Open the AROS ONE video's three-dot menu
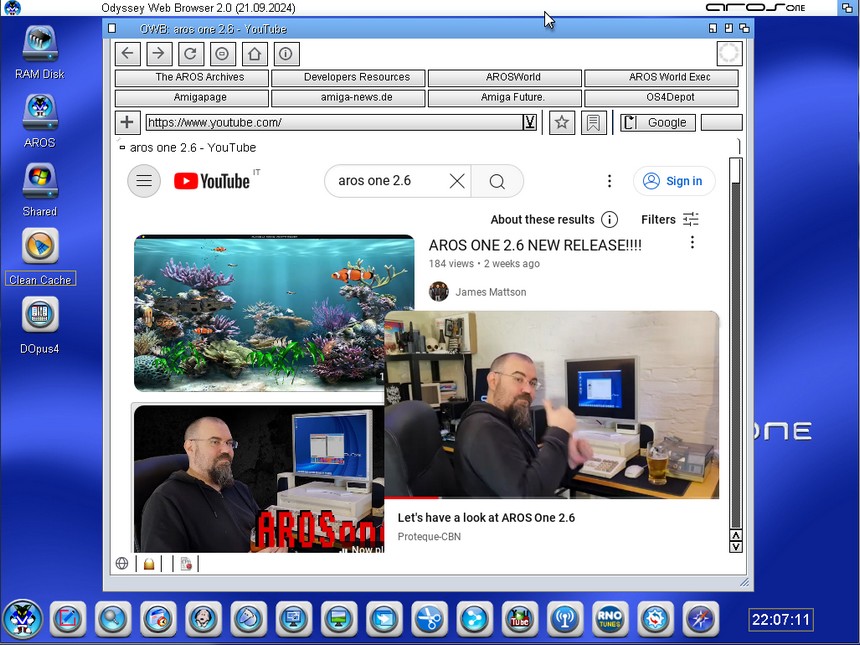This screenshot has height=645, width=860. pyautogui.click(x=692, y=243)
